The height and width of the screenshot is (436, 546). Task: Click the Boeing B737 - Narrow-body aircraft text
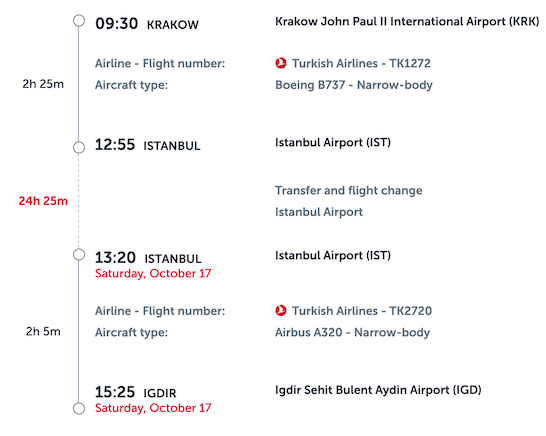(354, 85)
